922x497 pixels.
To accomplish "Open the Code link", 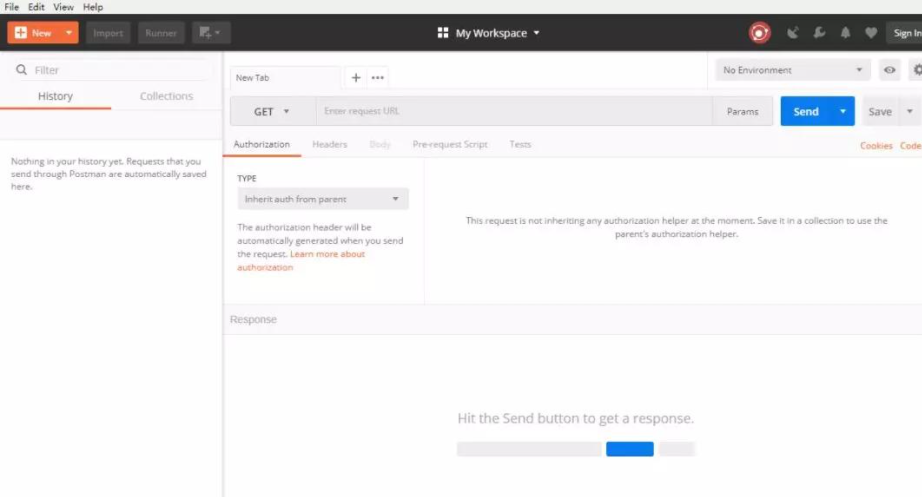I will [x=910, y=146].
